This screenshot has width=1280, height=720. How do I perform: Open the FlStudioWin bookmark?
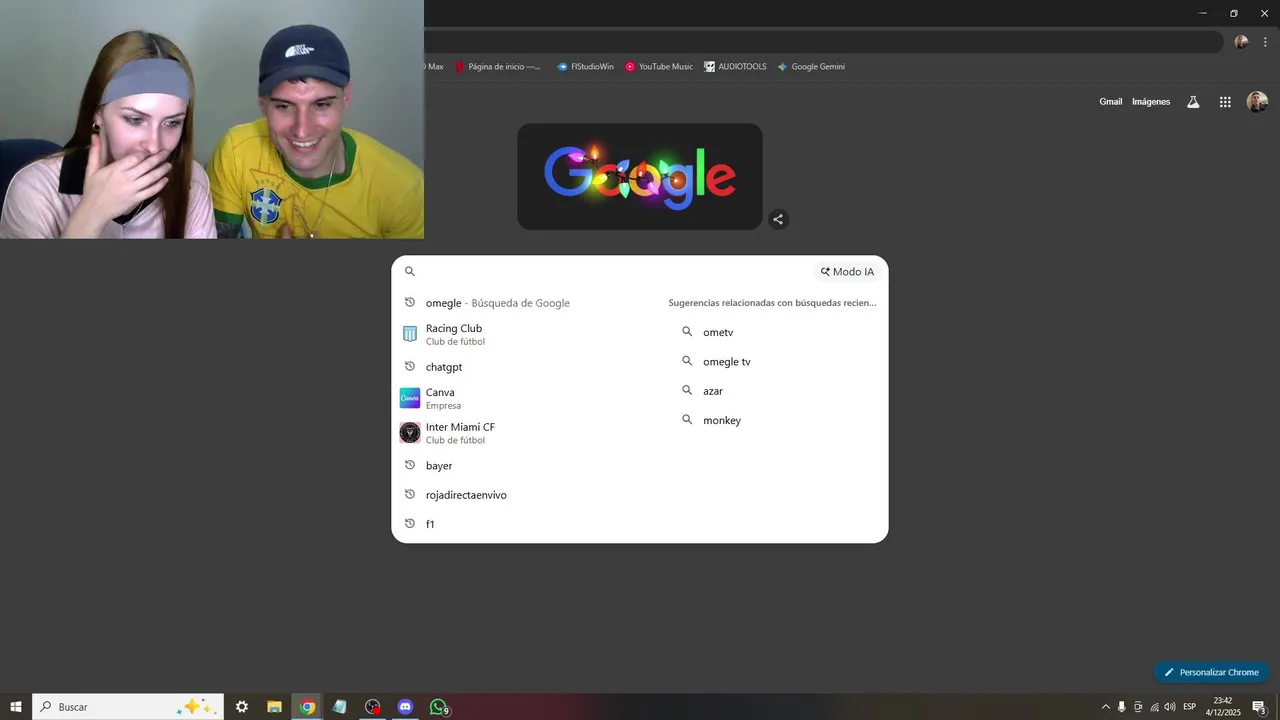click(585, 67)
